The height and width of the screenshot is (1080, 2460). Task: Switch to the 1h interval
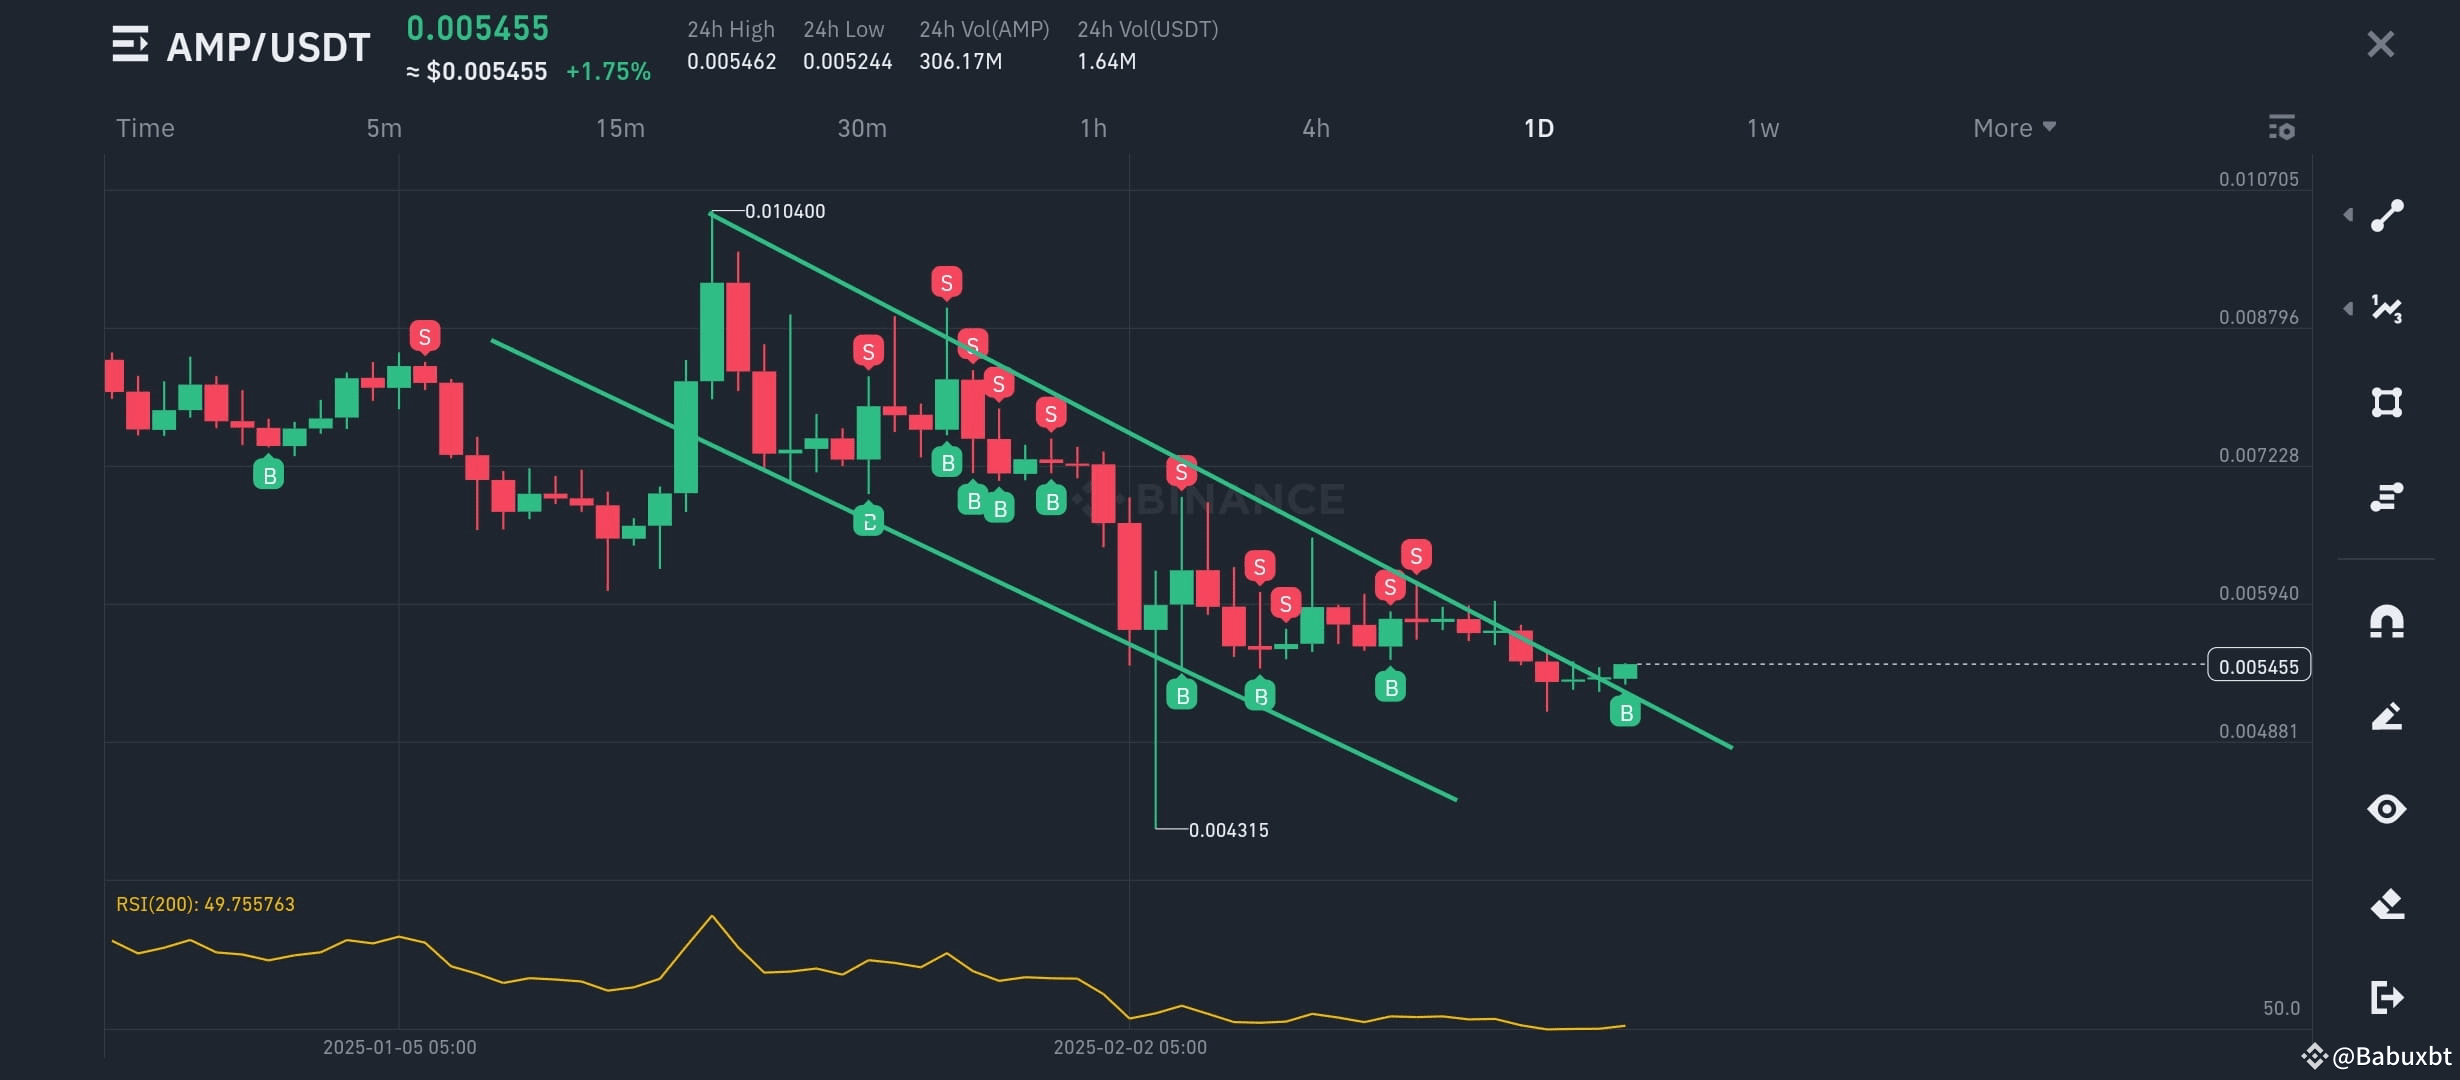(x=1093, y=128)
